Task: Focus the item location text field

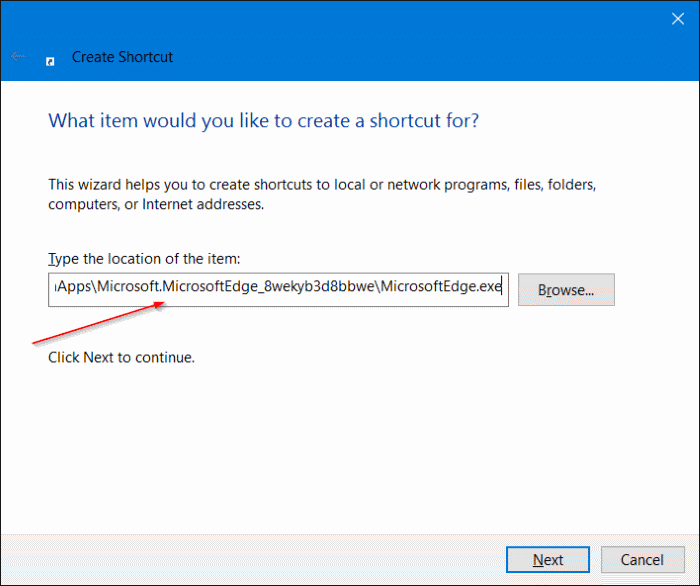Action: tap(278, 290)
